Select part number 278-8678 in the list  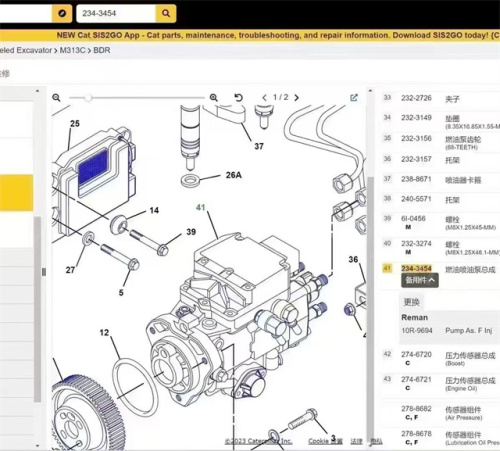416,434
